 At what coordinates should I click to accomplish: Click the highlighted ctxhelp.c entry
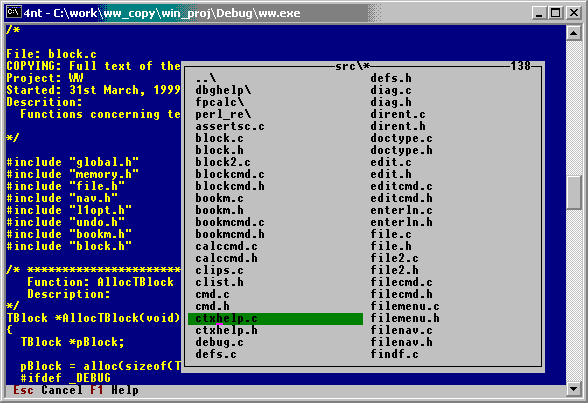(275, 319)
